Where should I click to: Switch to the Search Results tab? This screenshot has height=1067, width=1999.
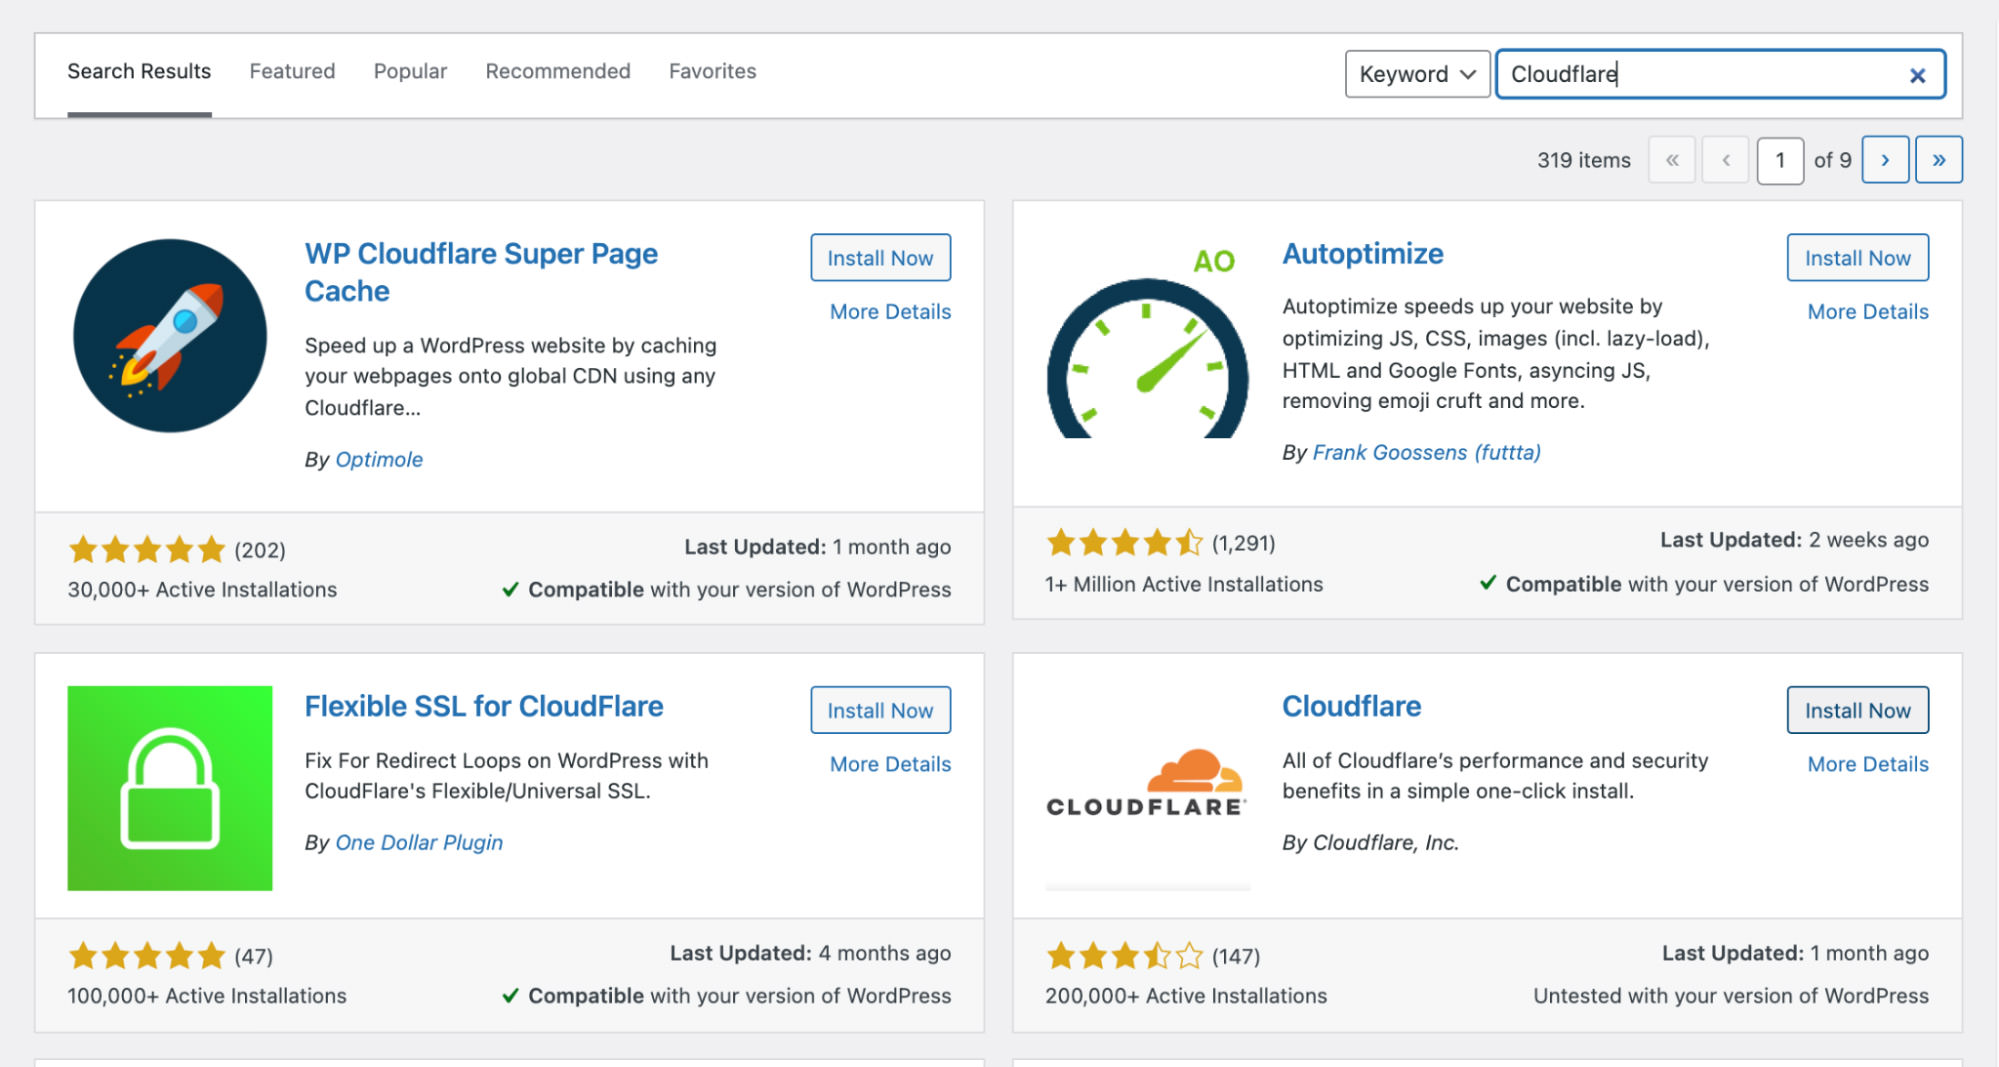(139, 71)
